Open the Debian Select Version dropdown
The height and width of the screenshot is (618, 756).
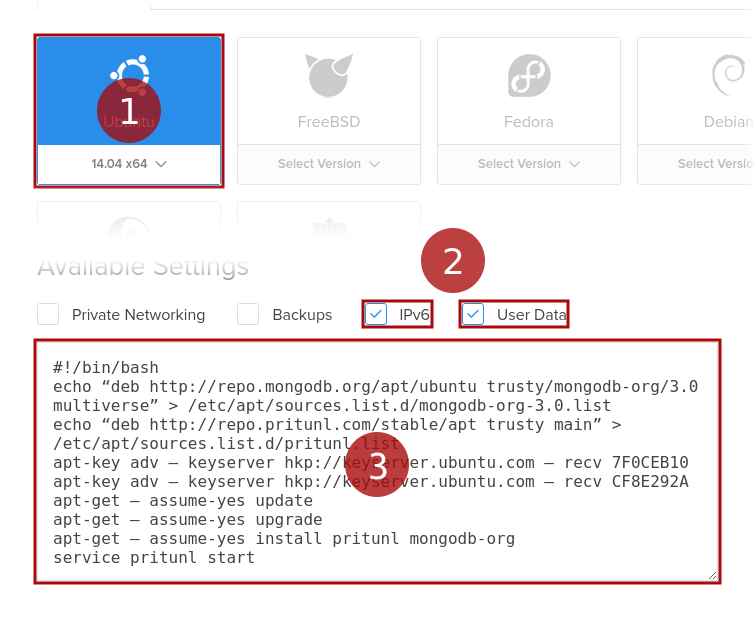click(696, 164)
